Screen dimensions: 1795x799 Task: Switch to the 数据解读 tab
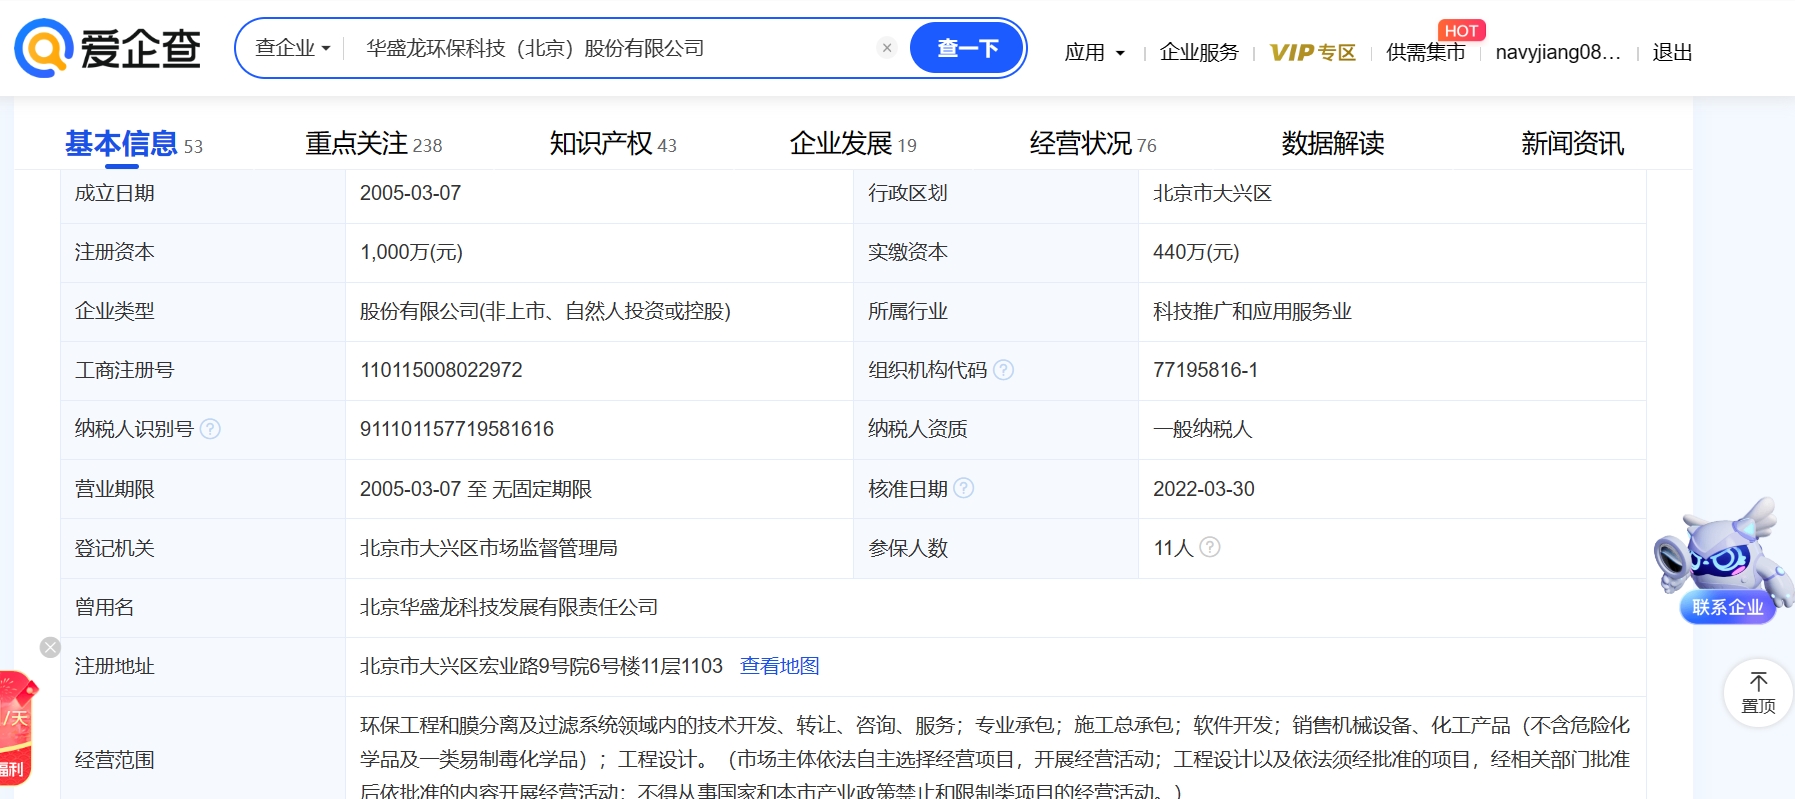1333,144
